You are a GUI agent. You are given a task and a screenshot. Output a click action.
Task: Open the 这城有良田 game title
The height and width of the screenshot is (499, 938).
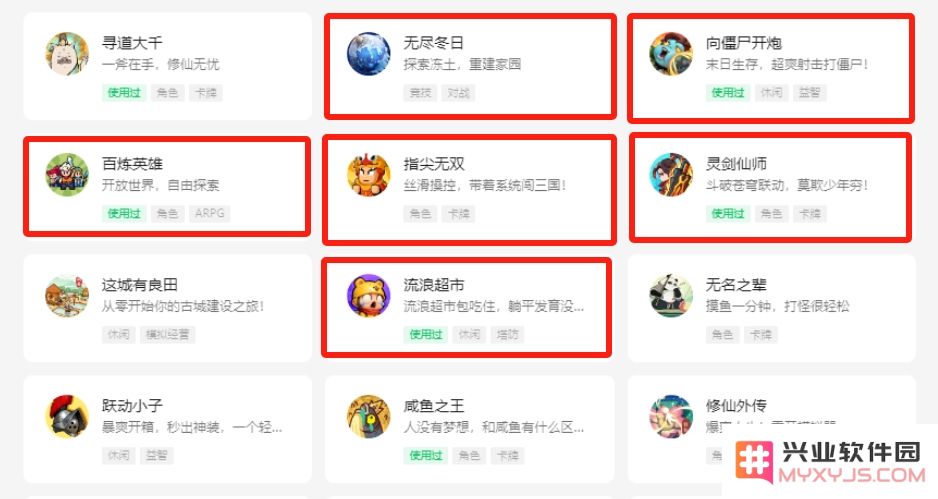point(139,285)
